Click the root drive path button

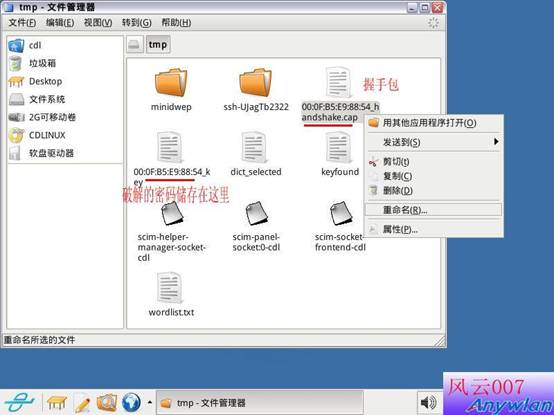click(x=135, y=45)
